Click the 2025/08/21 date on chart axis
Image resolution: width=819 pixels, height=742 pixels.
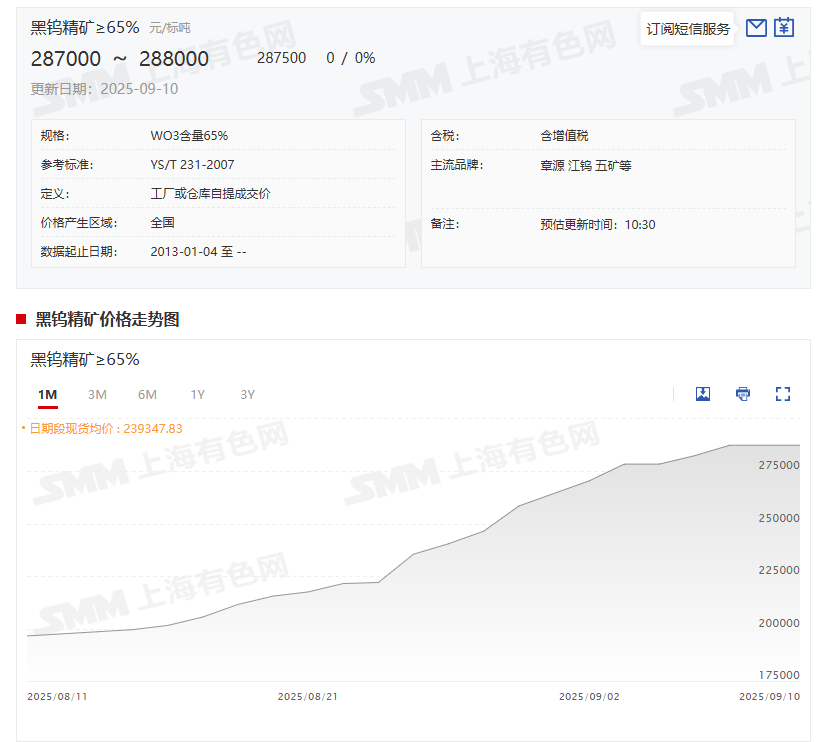pos(305,696)
